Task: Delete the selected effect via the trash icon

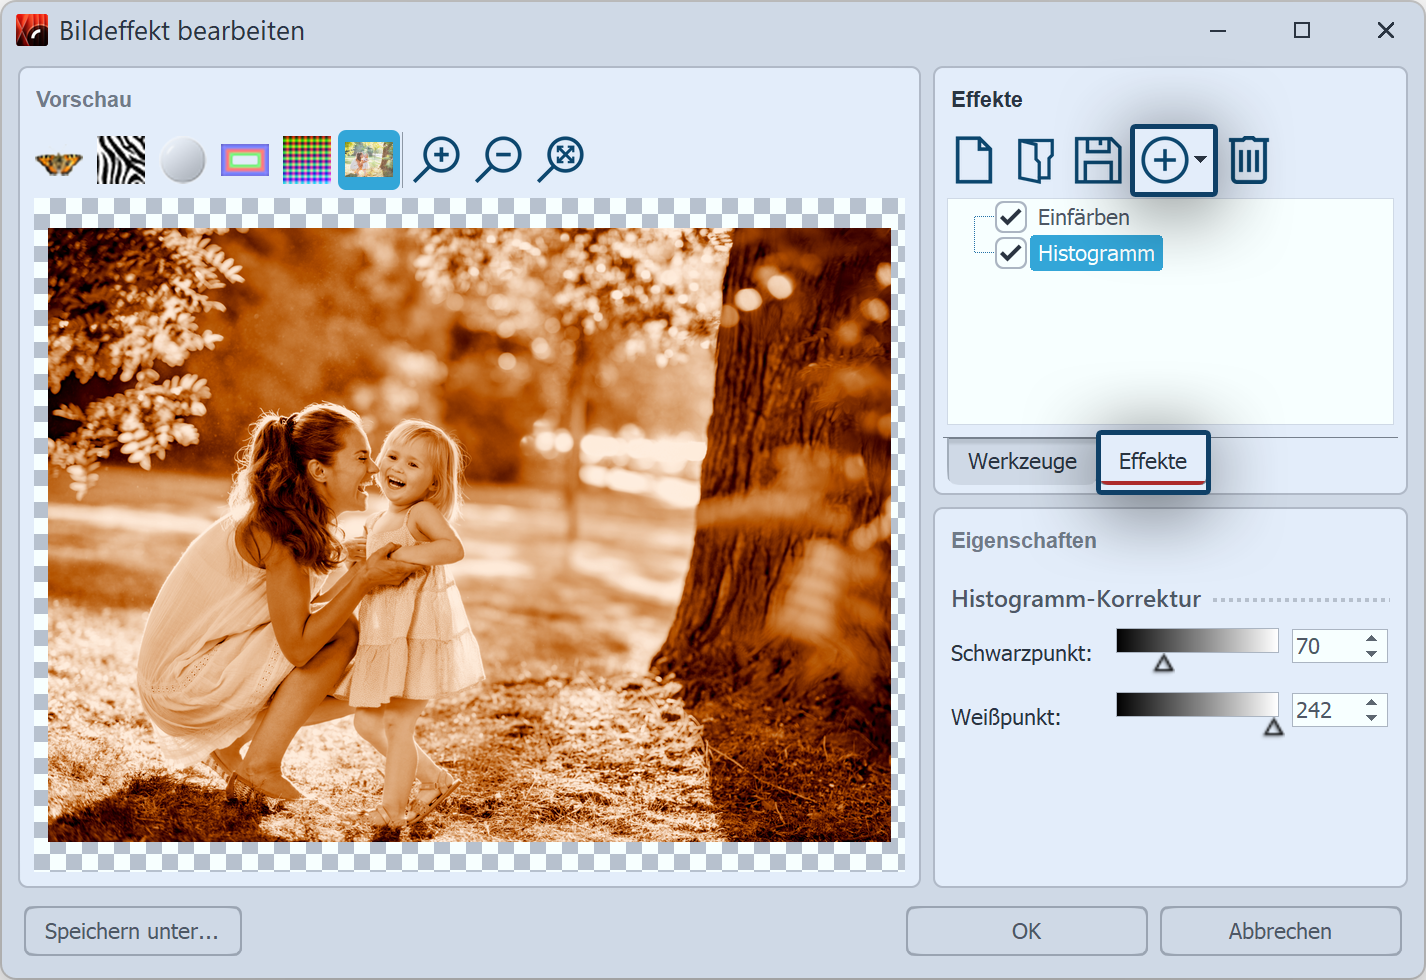Action: pyautogui.click(x=1248, y=159)
